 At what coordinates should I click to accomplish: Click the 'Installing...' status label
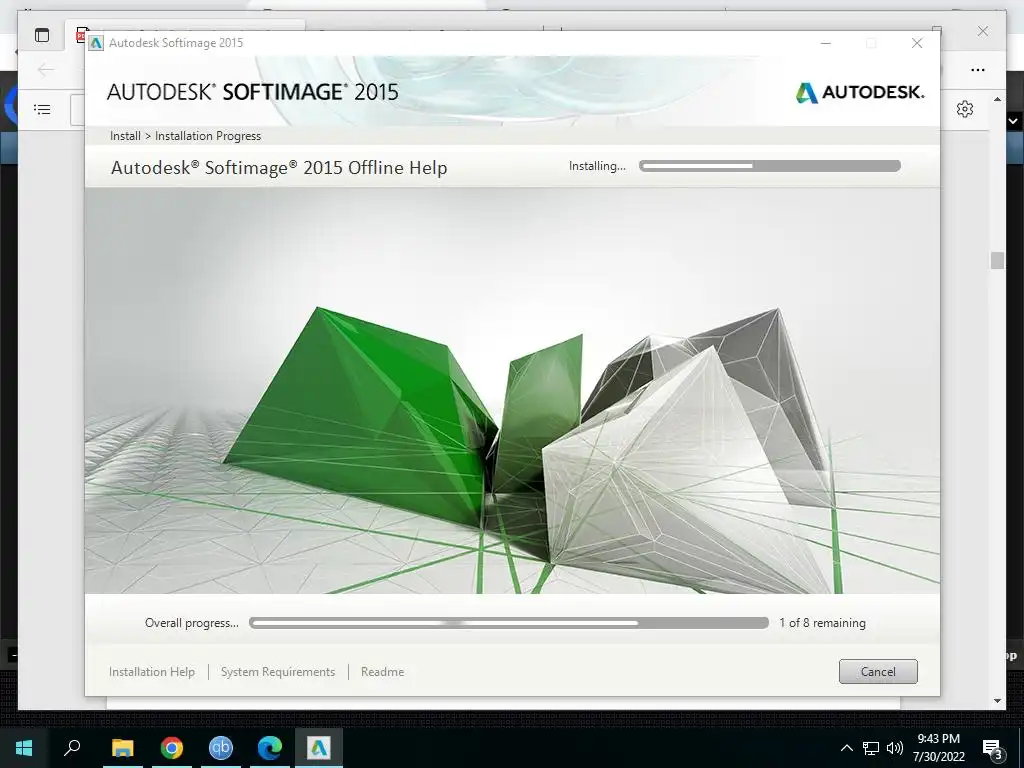(x=597, y=166)
